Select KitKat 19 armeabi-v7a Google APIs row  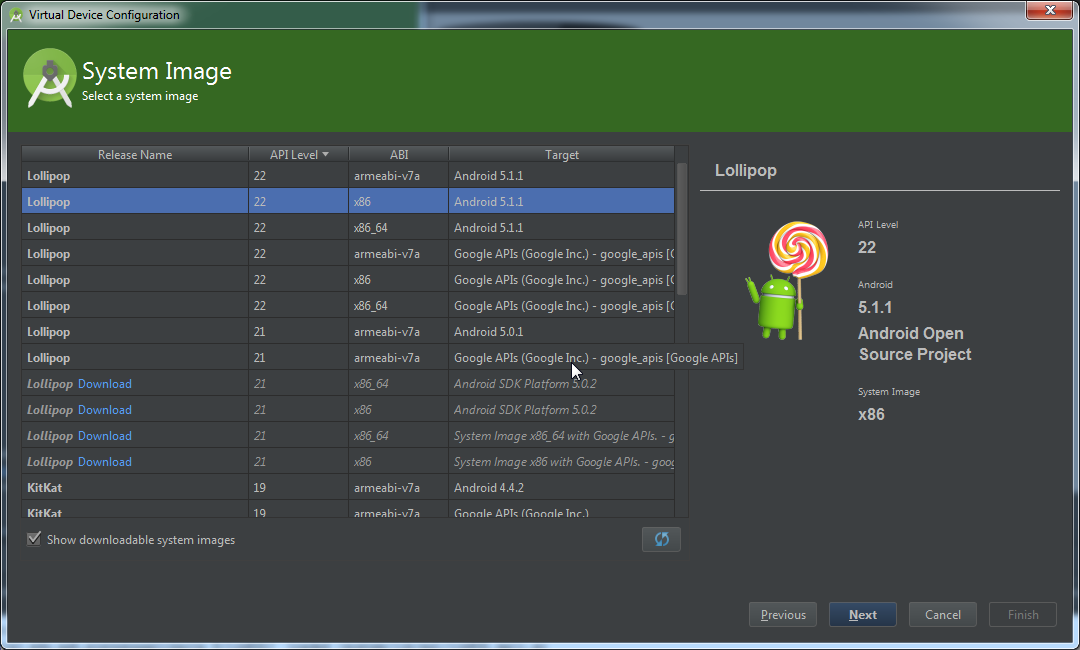348,510
